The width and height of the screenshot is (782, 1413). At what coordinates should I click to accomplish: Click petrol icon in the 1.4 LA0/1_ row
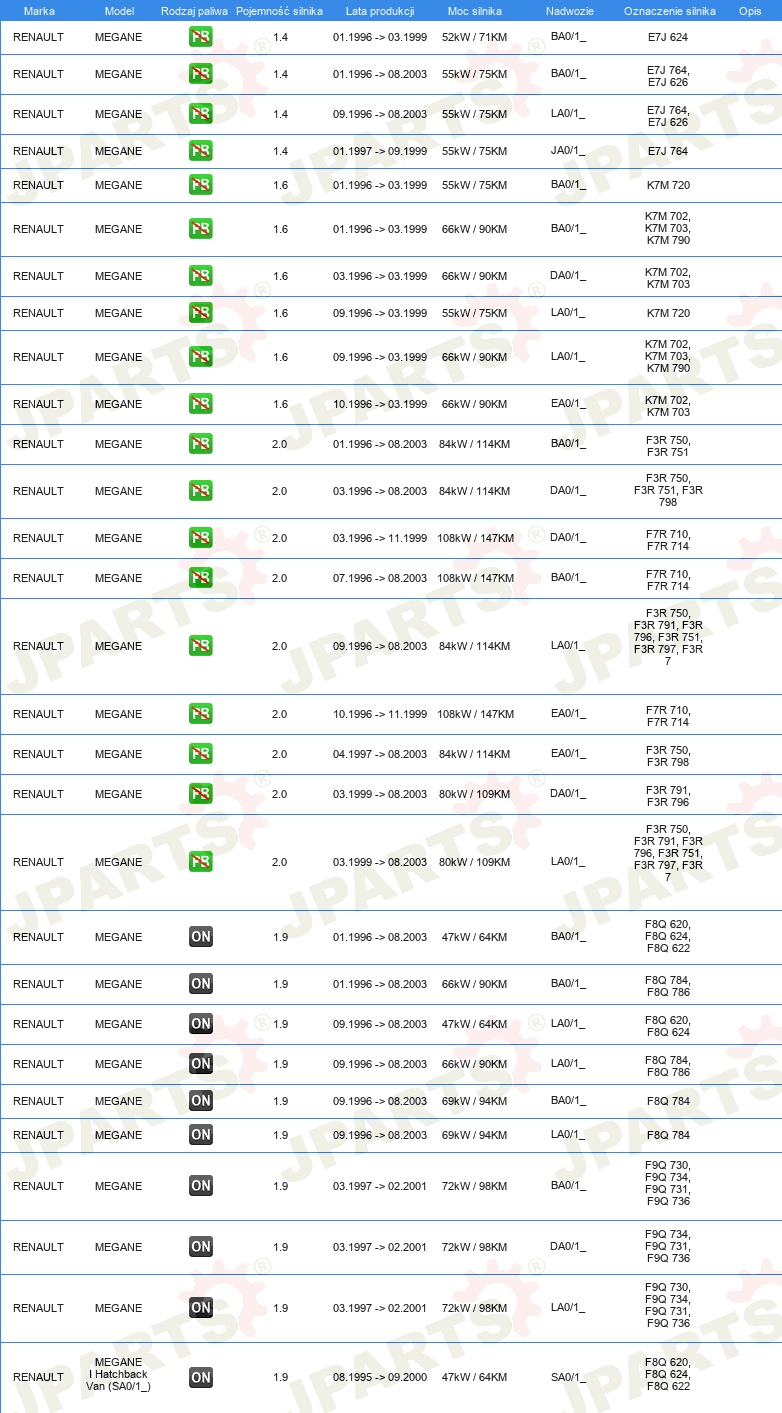(201, 114)
